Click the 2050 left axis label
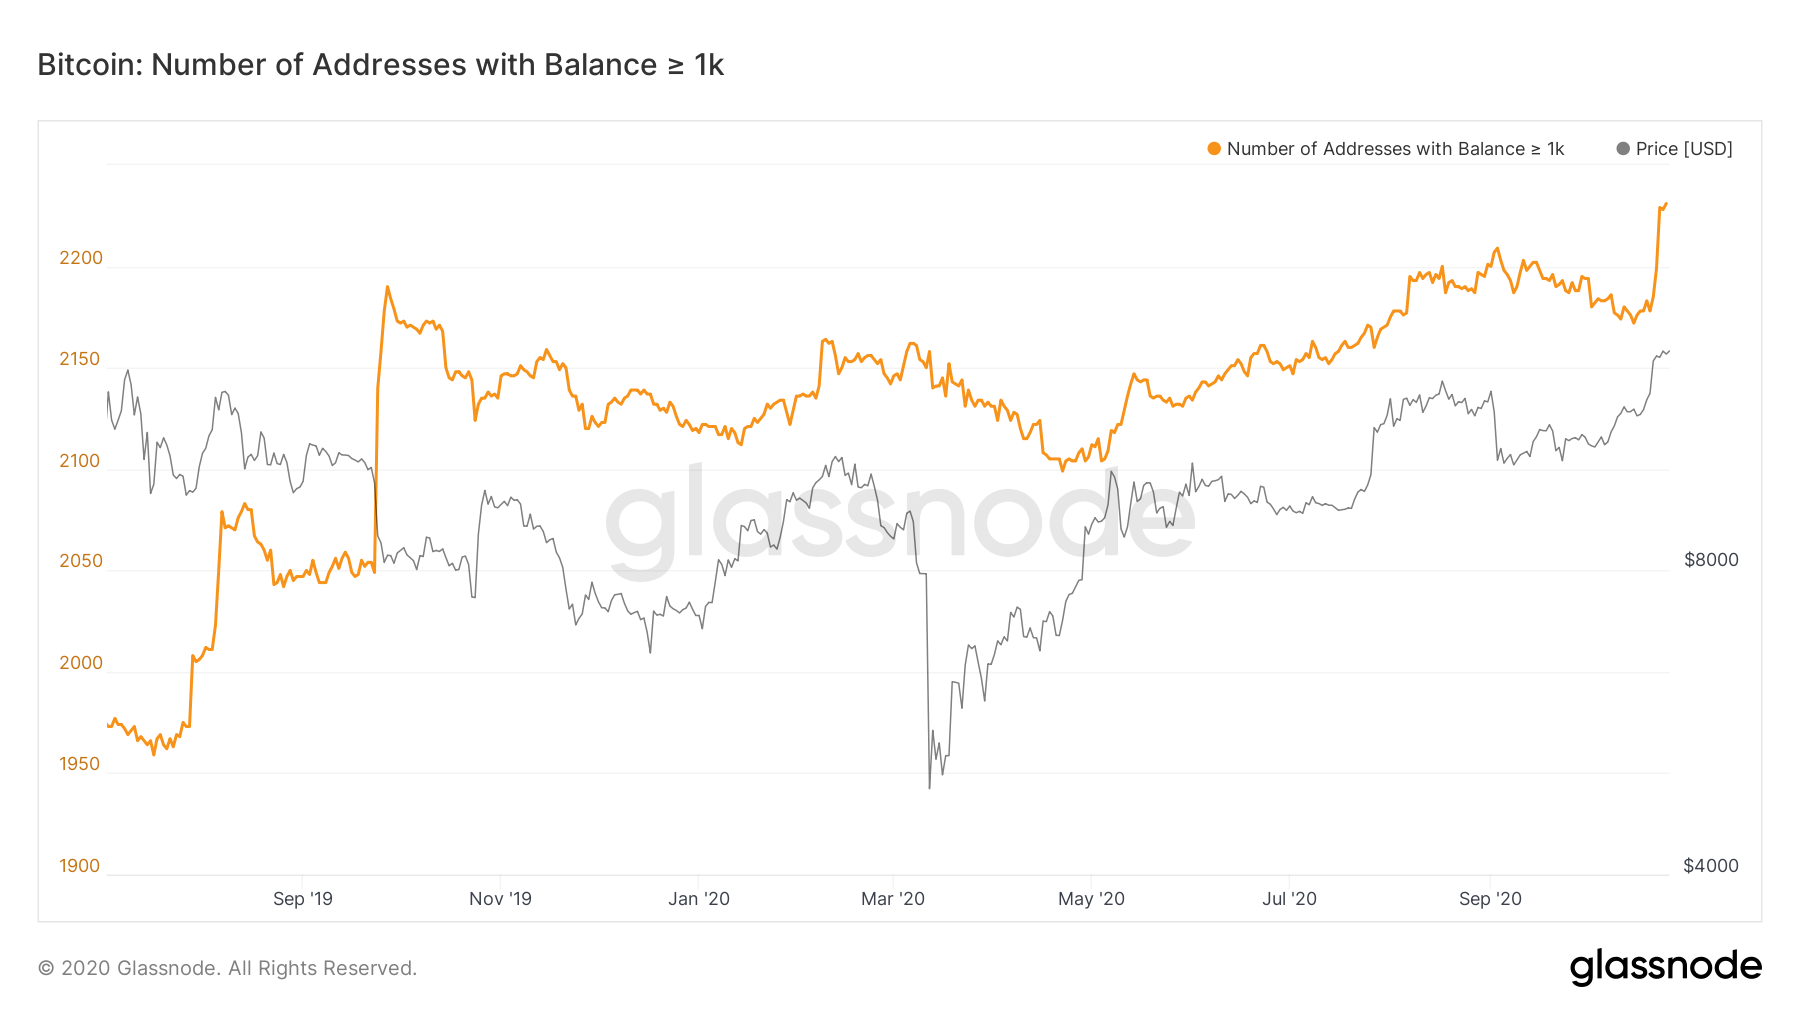This screenshot has width=1800, height=1013. coord(81,561)
